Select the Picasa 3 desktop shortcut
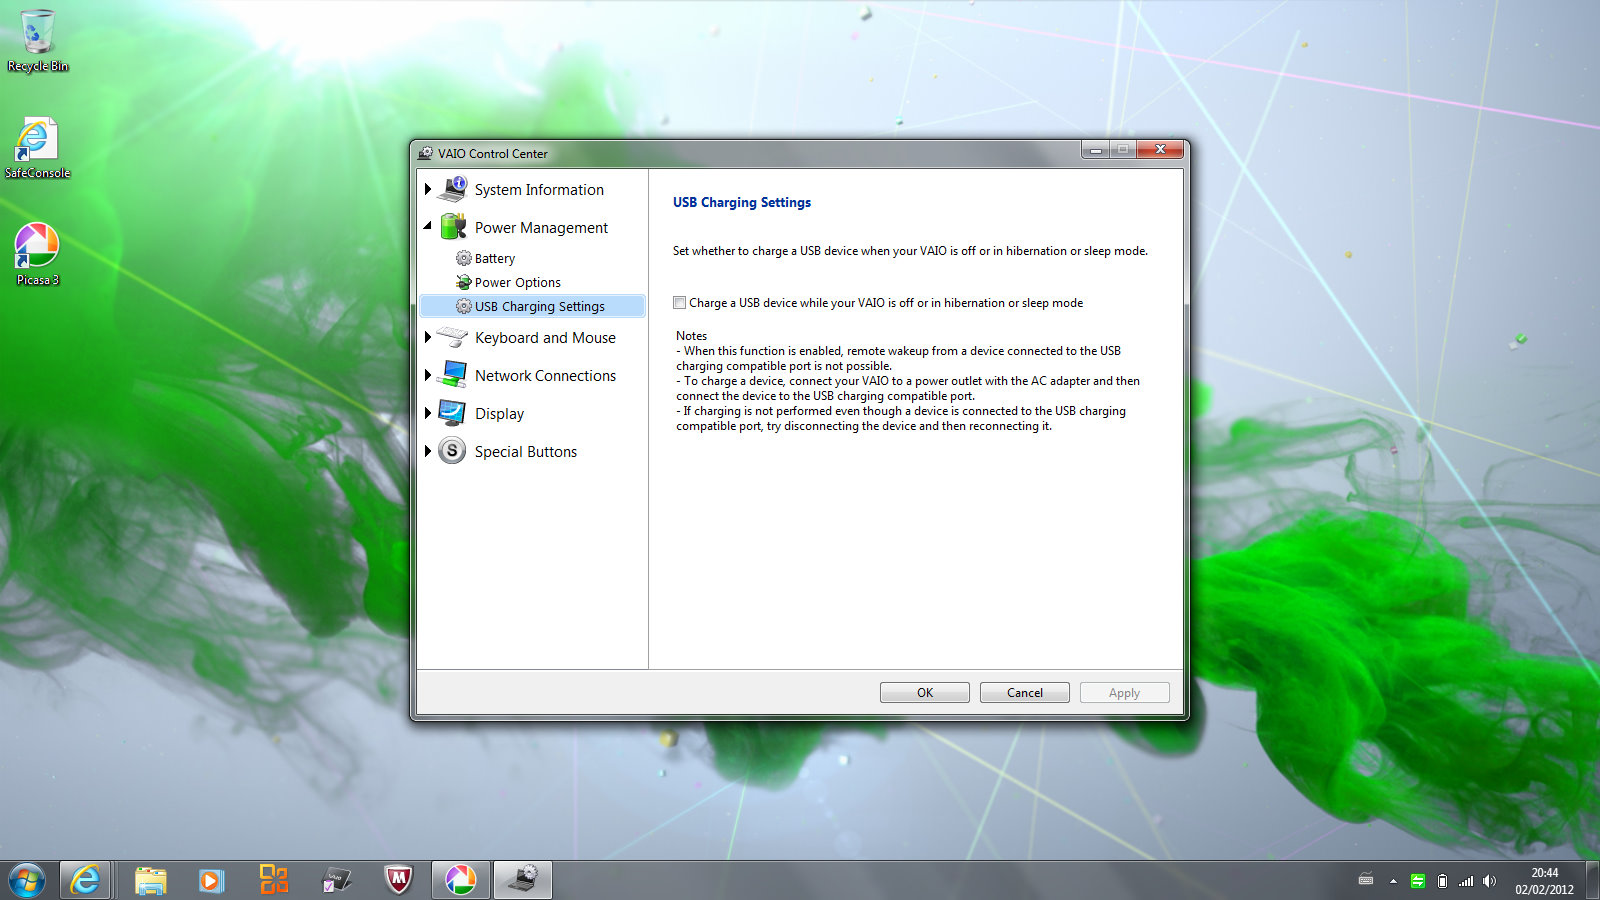1600x900 pixels. [37, 254]
